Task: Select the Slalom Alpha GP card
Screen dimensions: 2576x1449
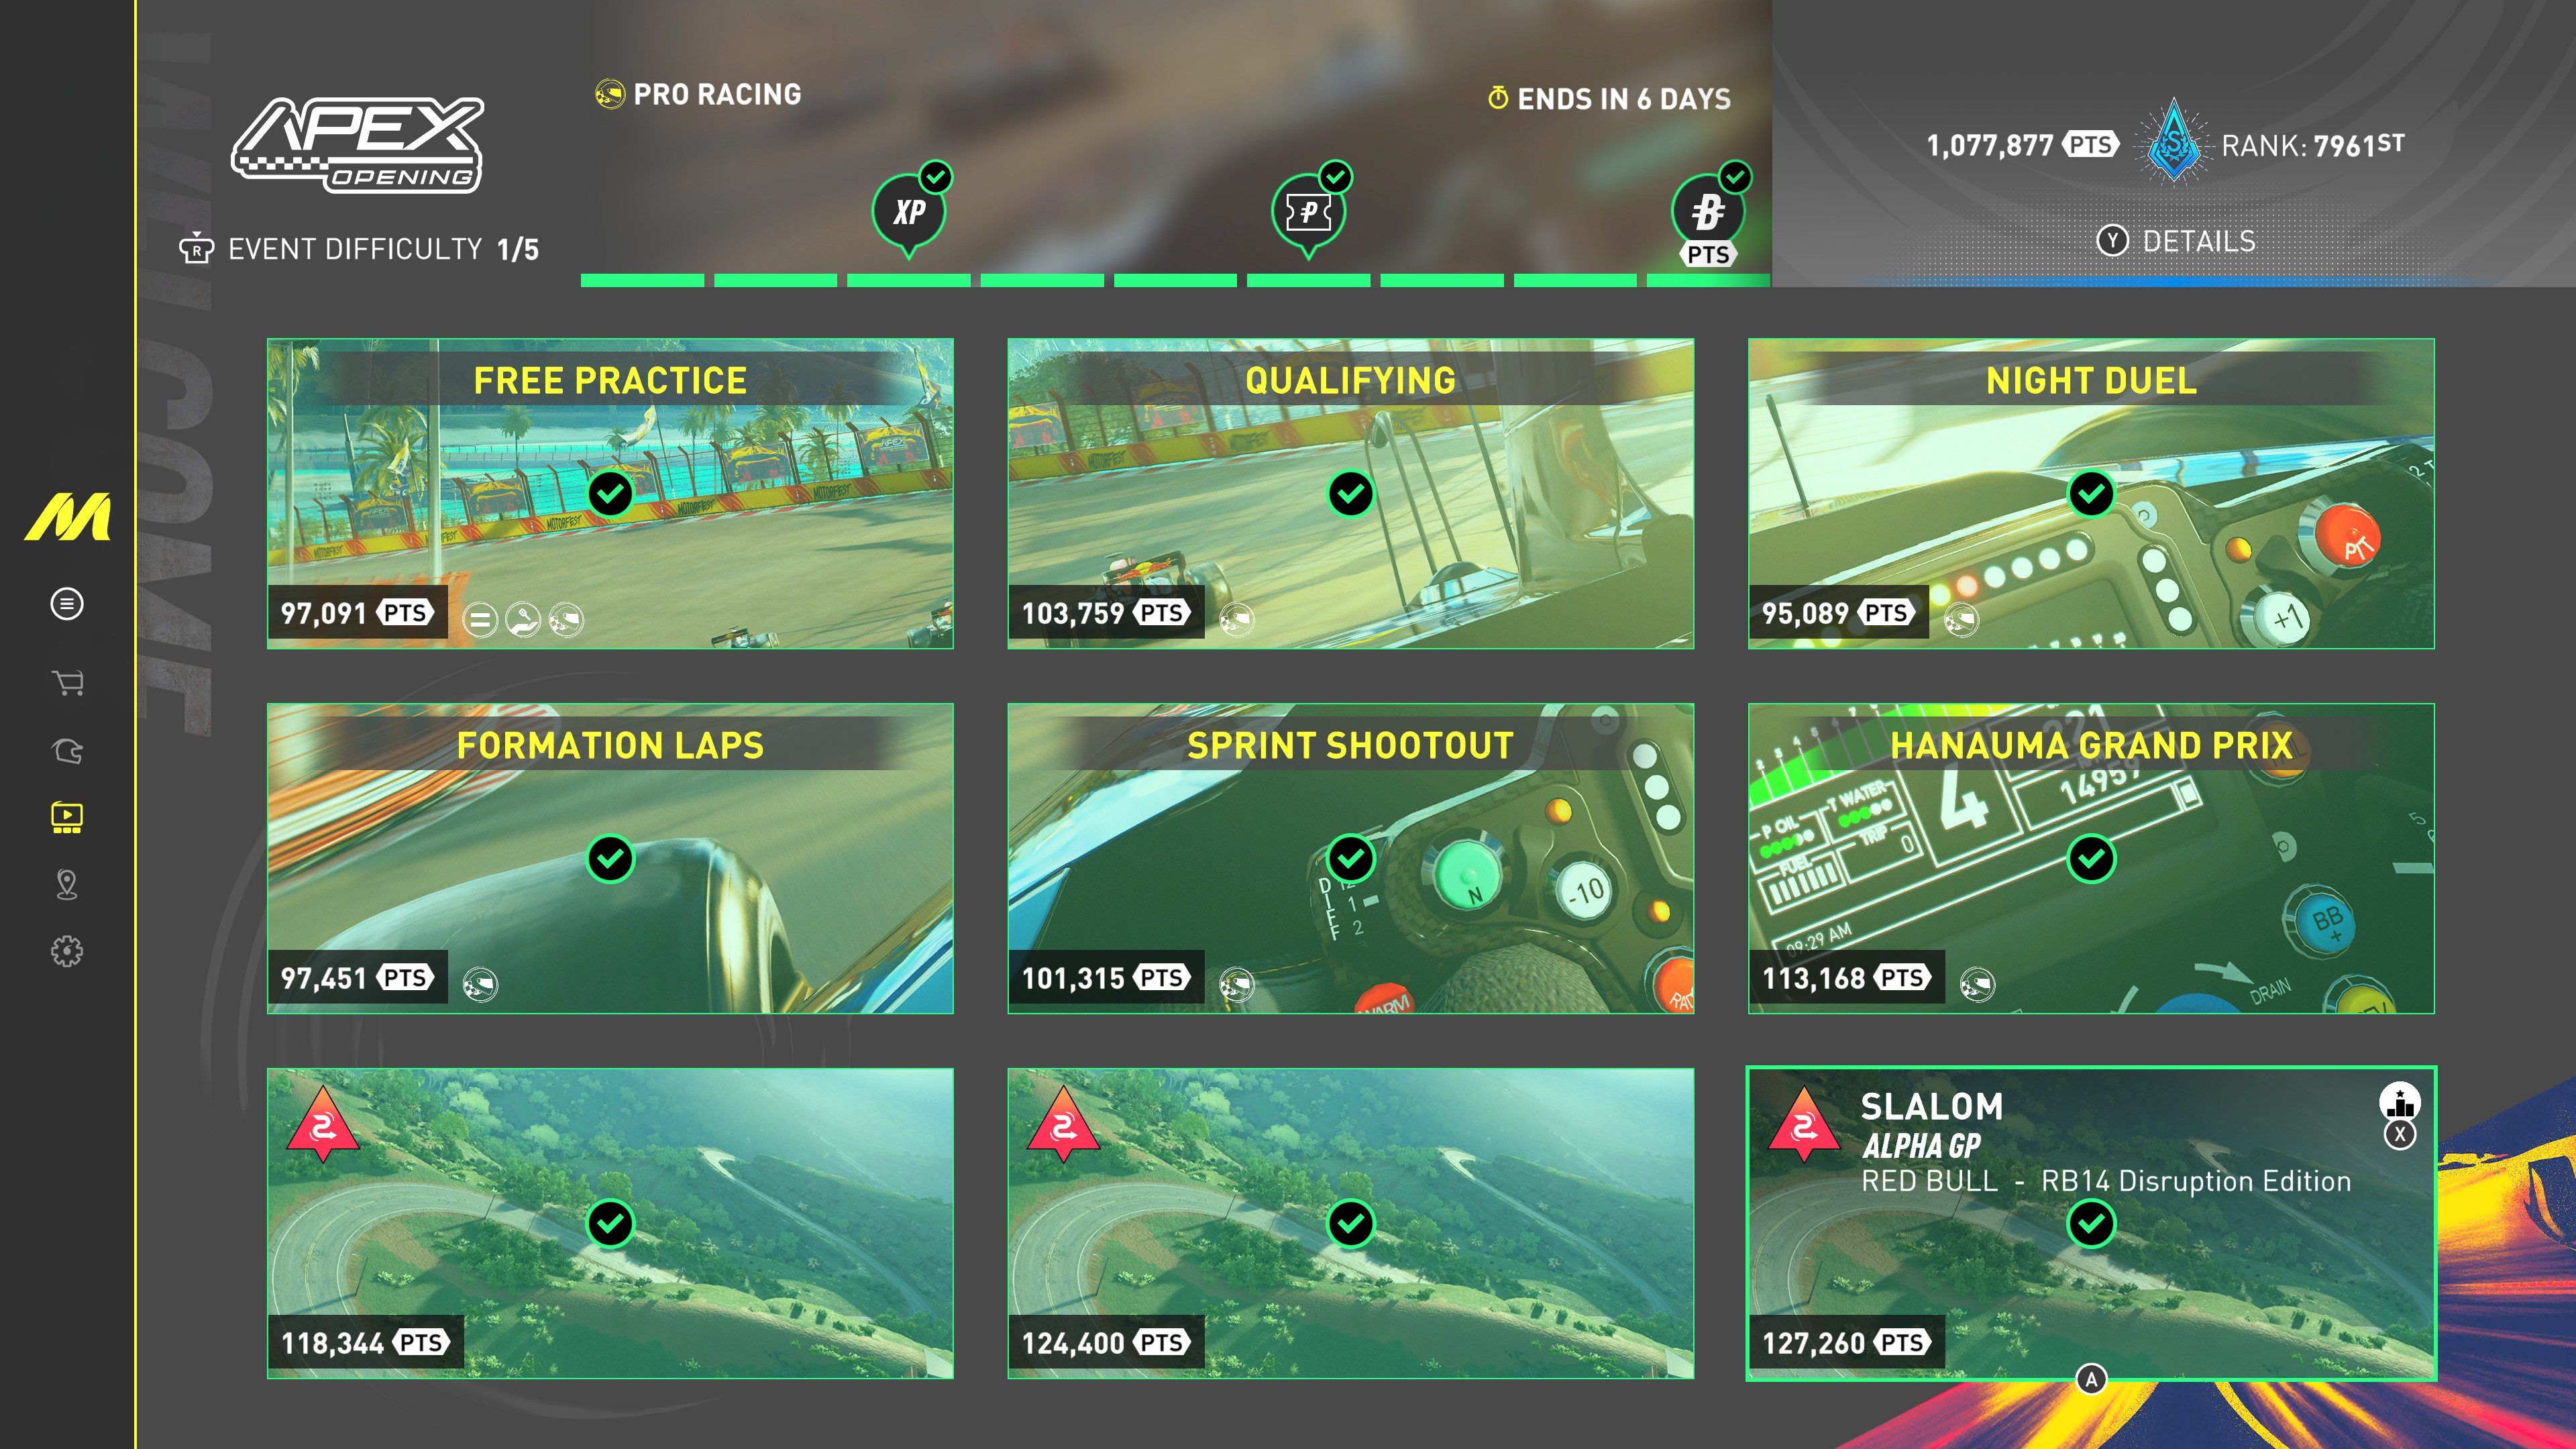Action: click(2091, 1224)
